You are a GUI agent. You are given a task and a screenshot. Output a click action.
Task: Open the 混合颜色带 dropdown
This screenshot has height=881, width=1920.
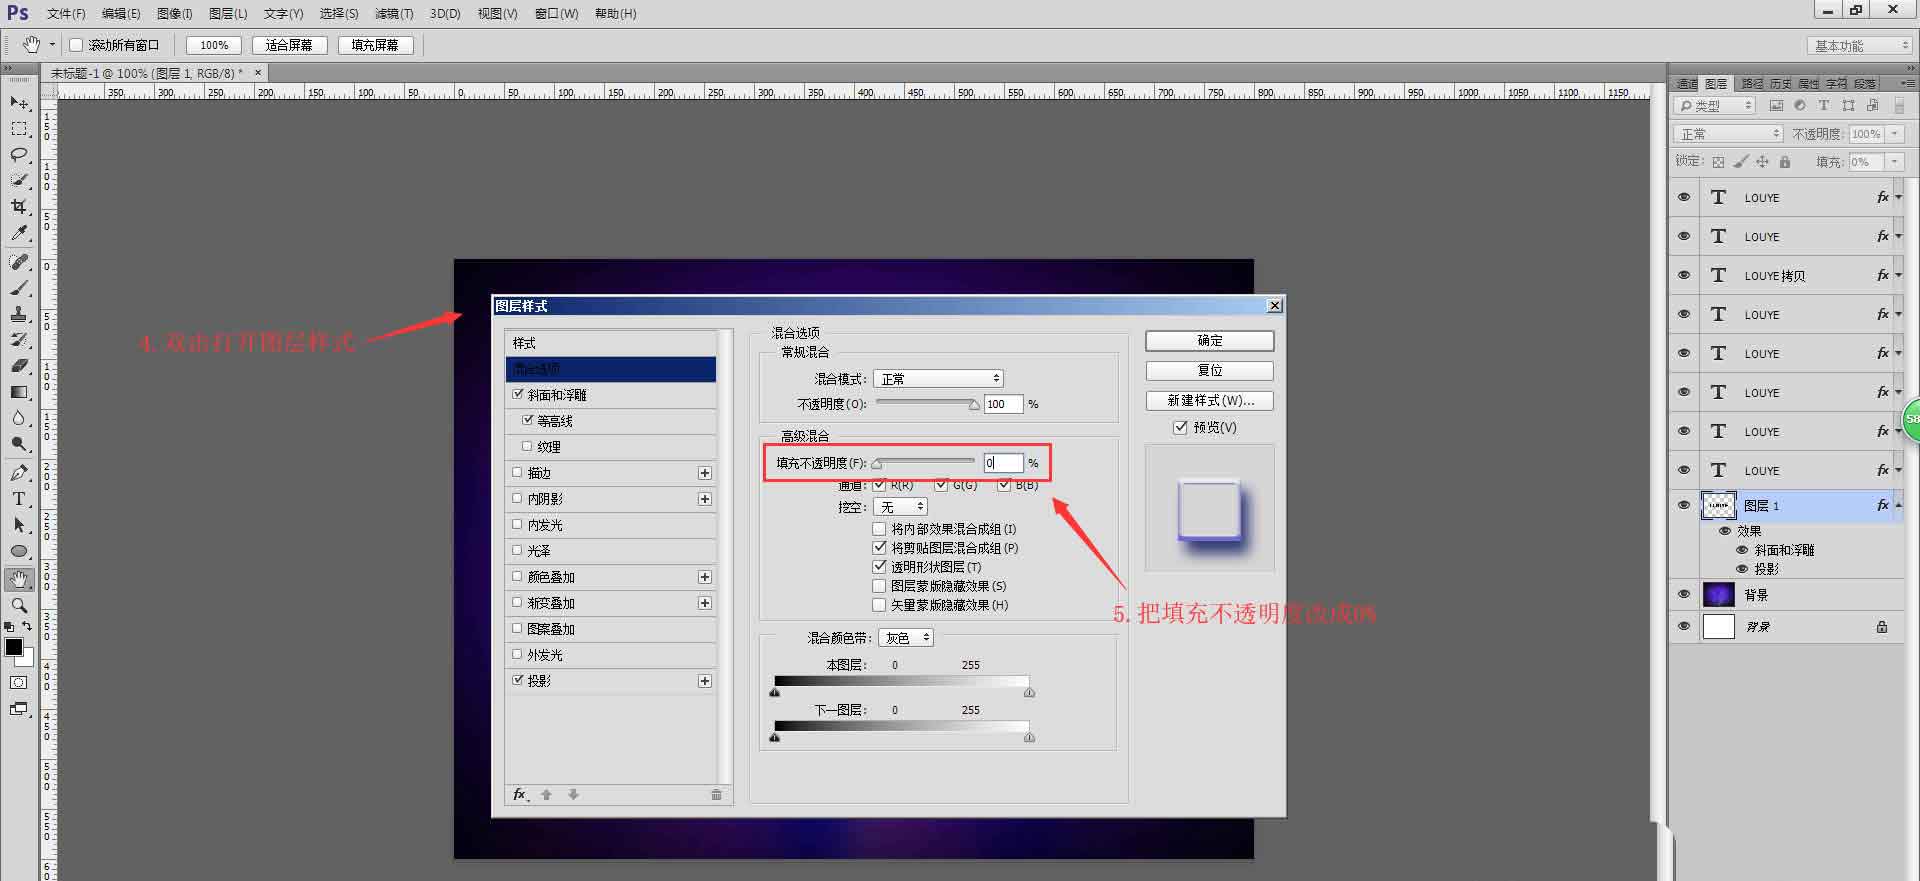pos(906,638)
